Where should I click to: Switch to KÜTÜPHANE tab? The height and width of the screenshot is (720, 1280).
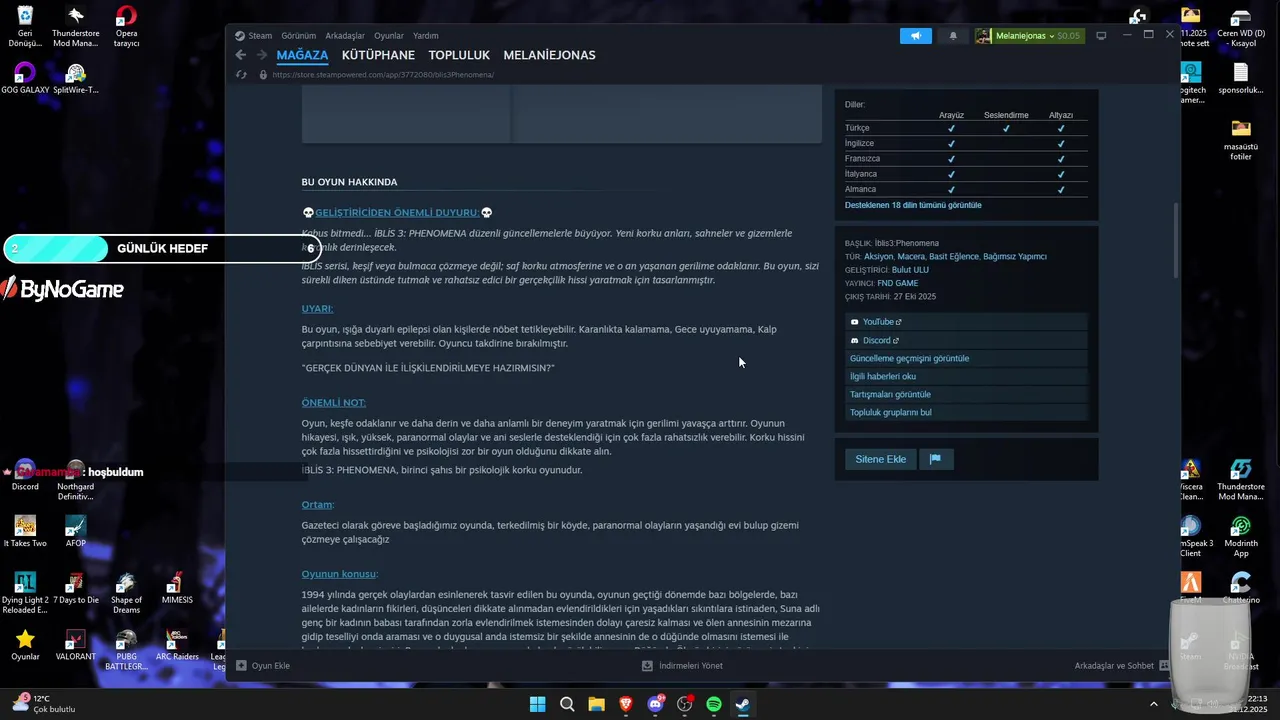(x=378, y=55)
